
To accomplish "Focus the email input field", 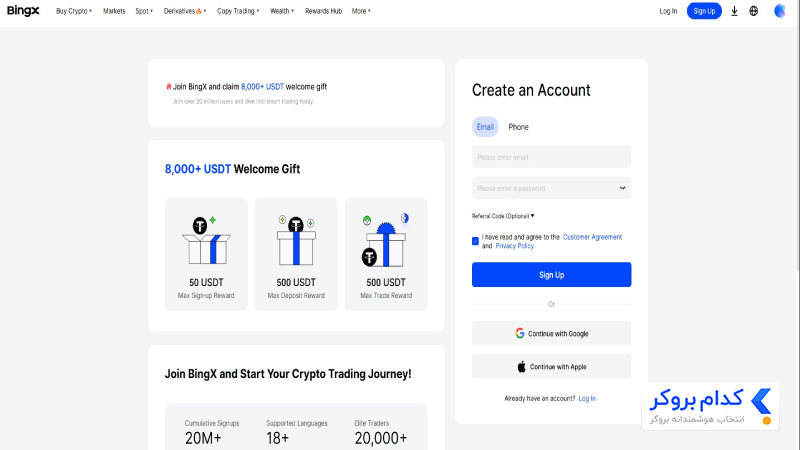I will click(552, 157).
